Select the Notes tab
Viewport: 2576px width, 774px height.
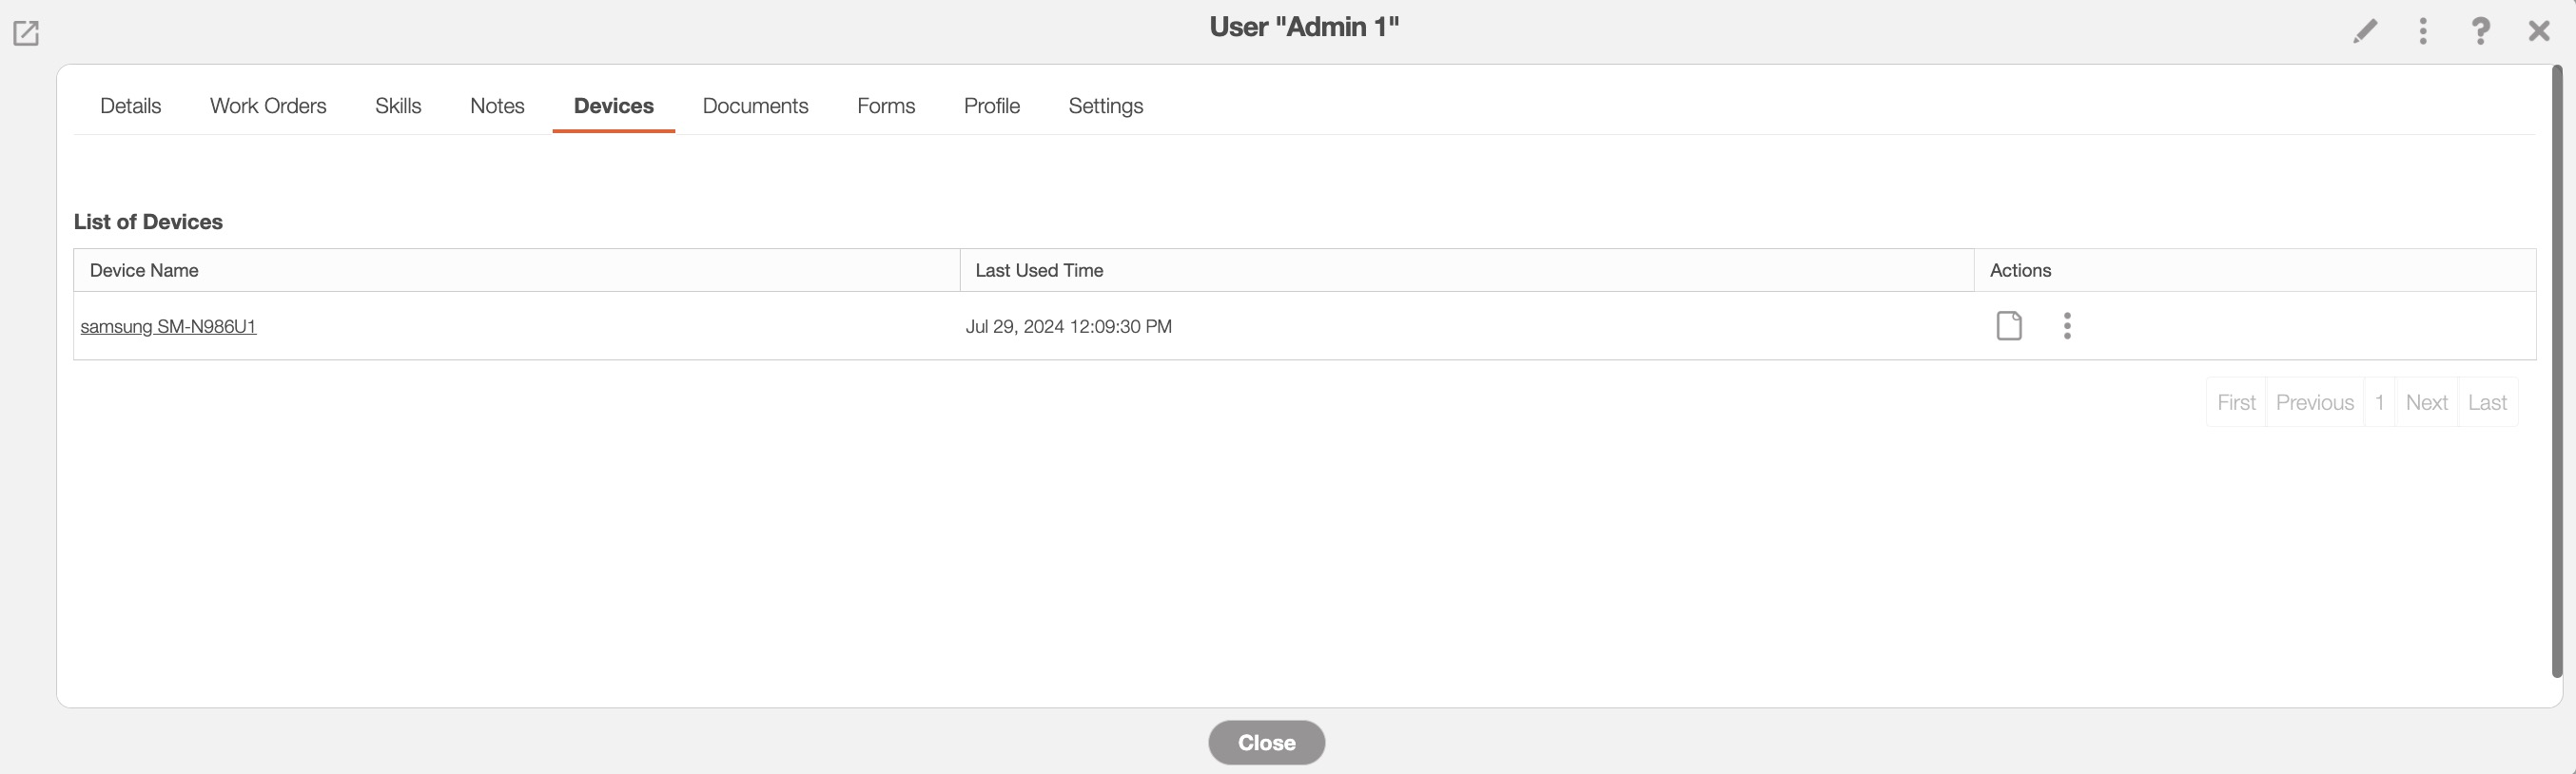497,106
